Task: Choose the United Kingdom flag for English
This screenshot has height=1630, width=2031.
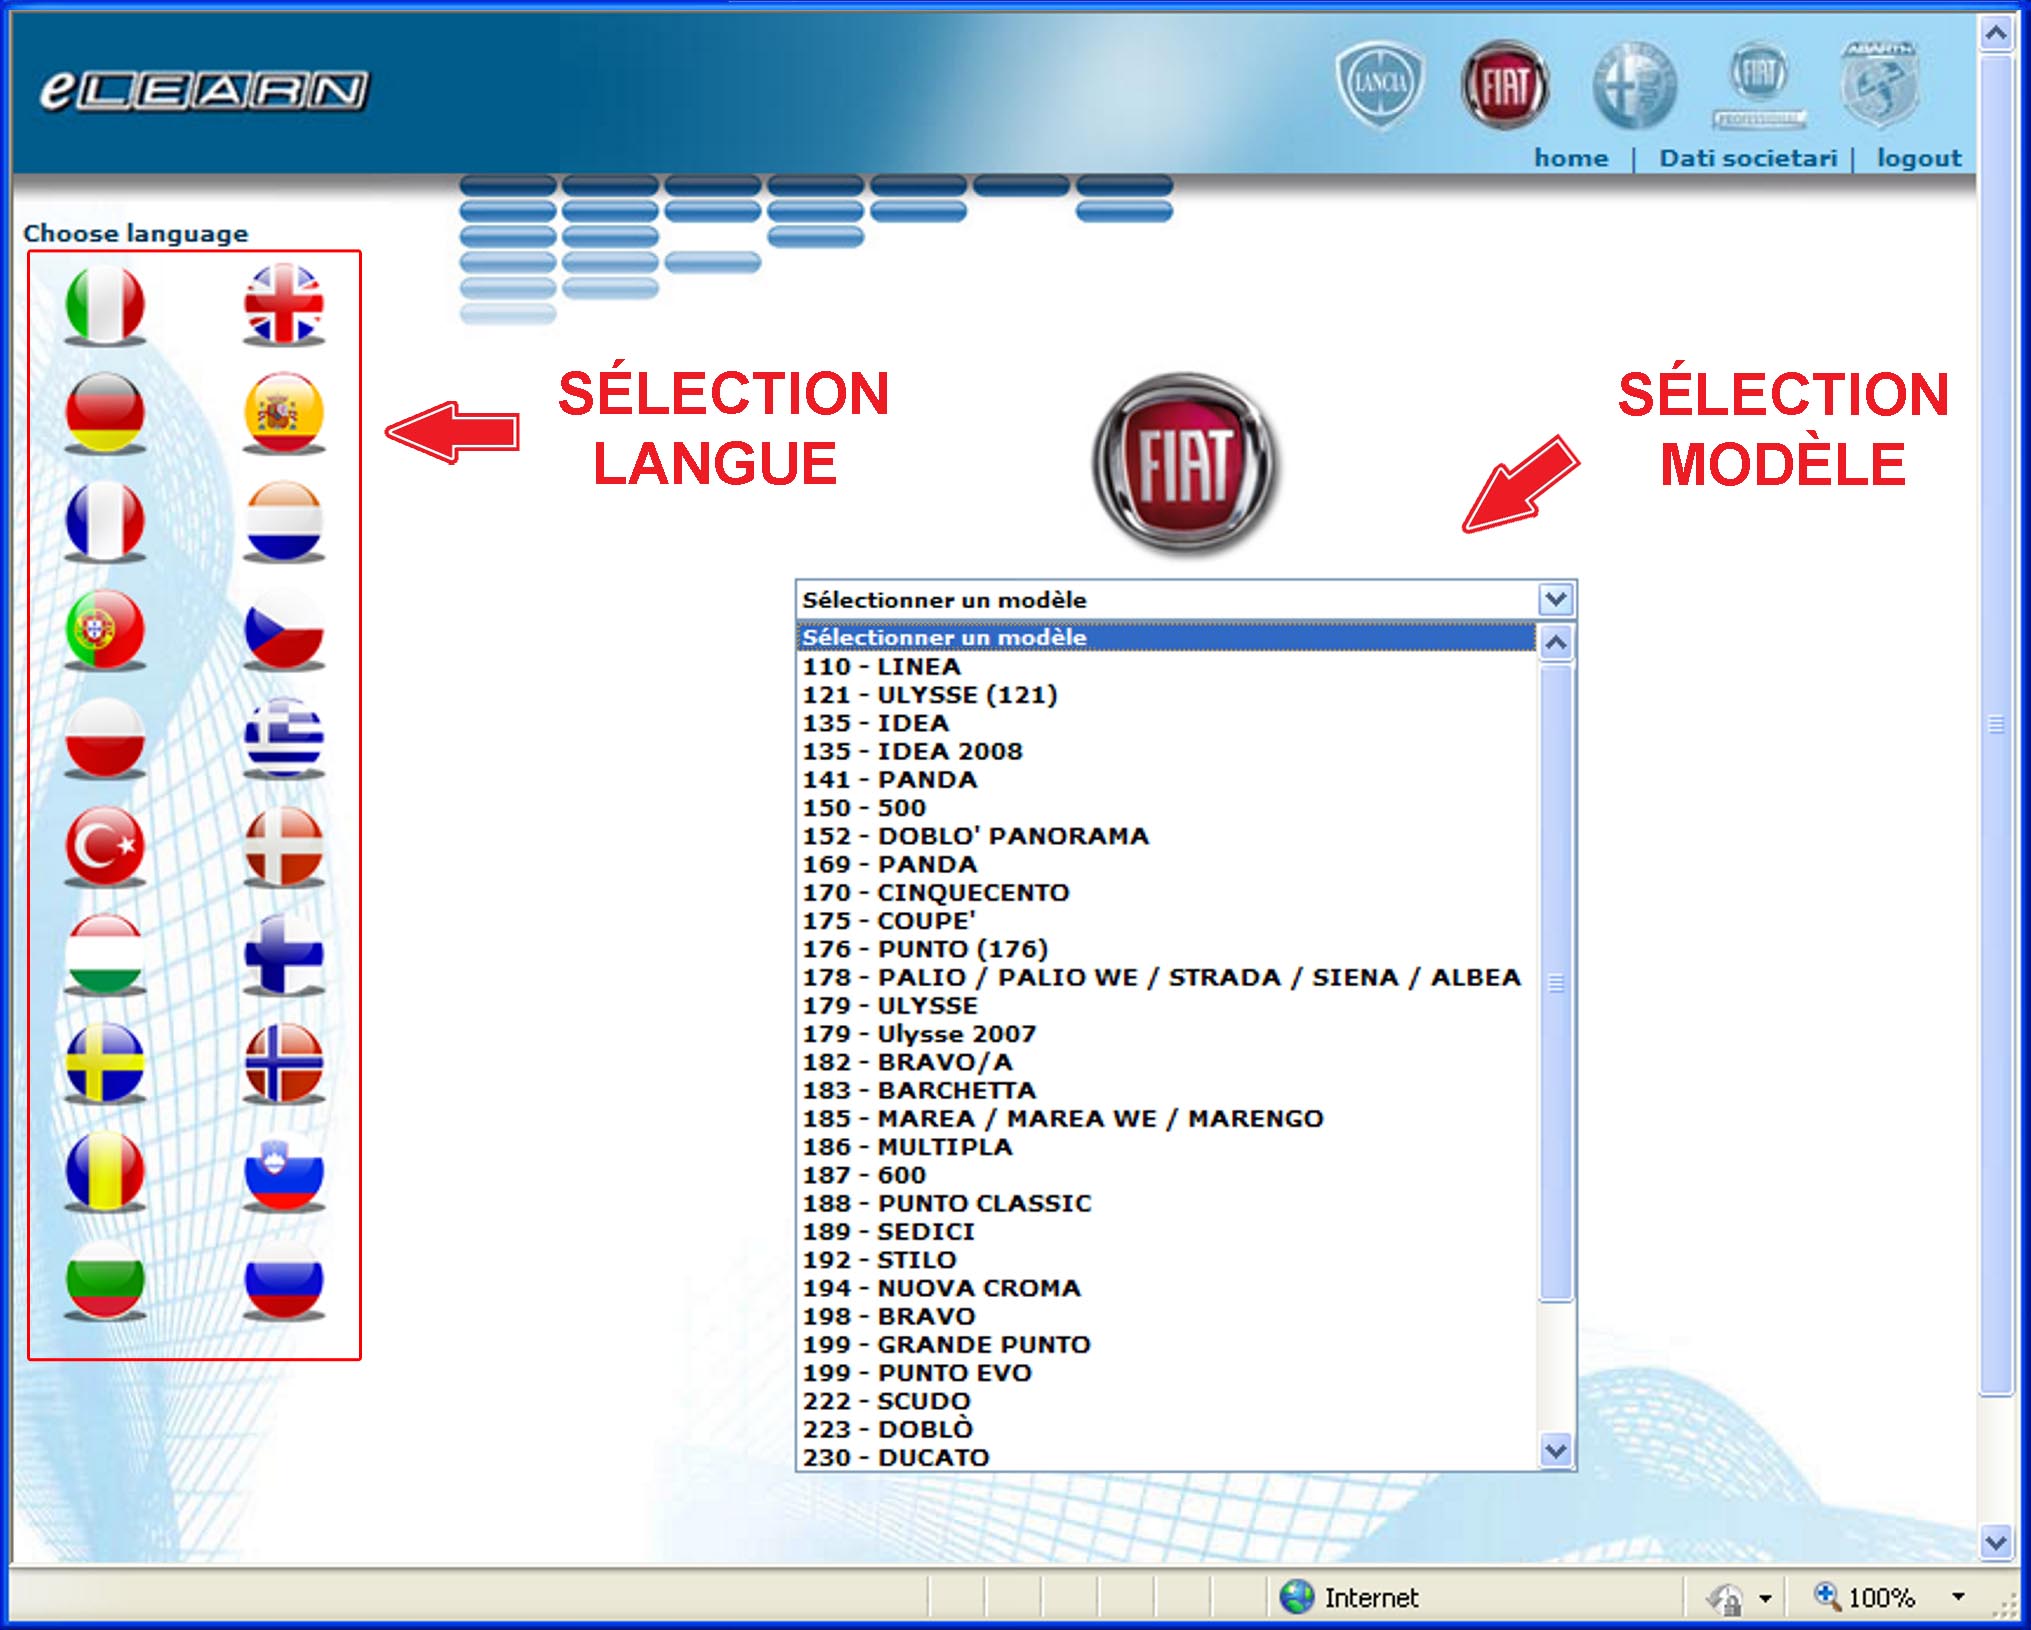Action: (x=284, y=303)
